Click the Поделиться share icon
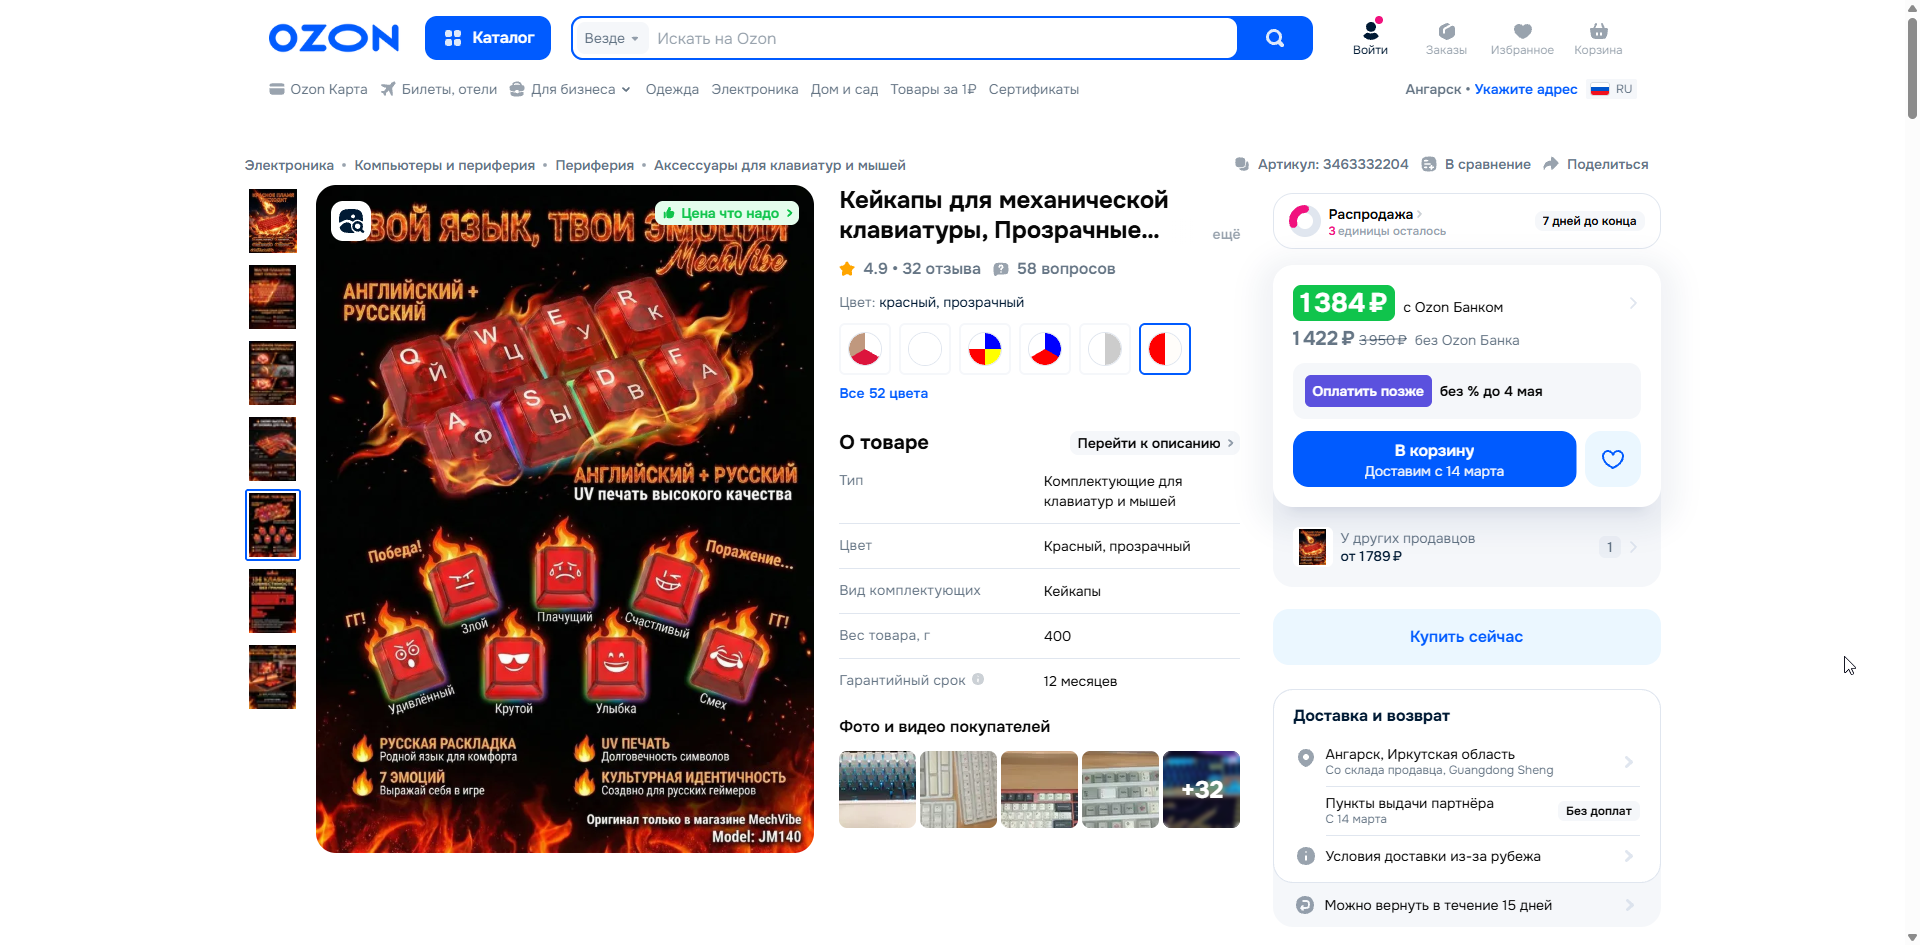 [x=1551, y=164]
